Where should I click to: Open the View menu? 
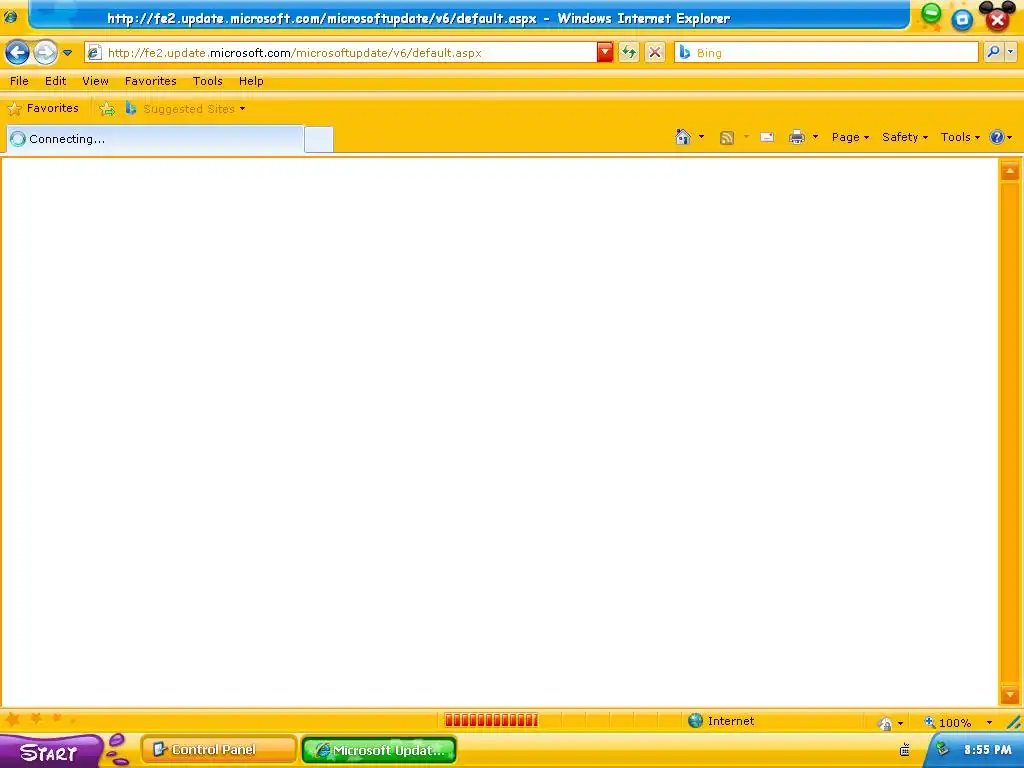95,81
